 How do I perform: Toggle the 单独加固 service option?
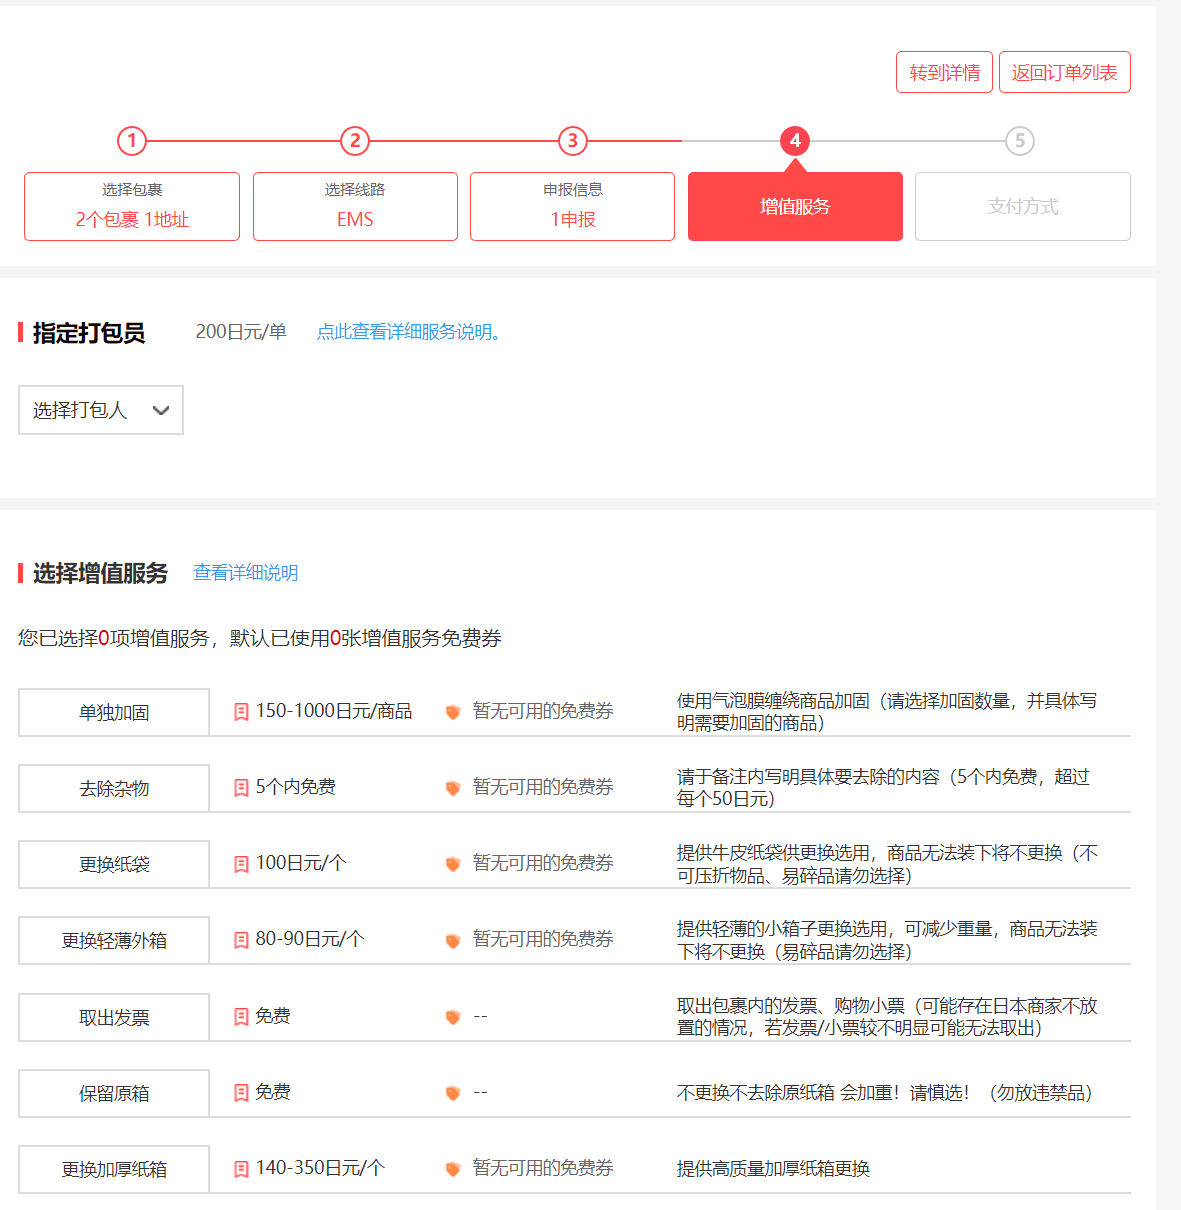[114, 712]
